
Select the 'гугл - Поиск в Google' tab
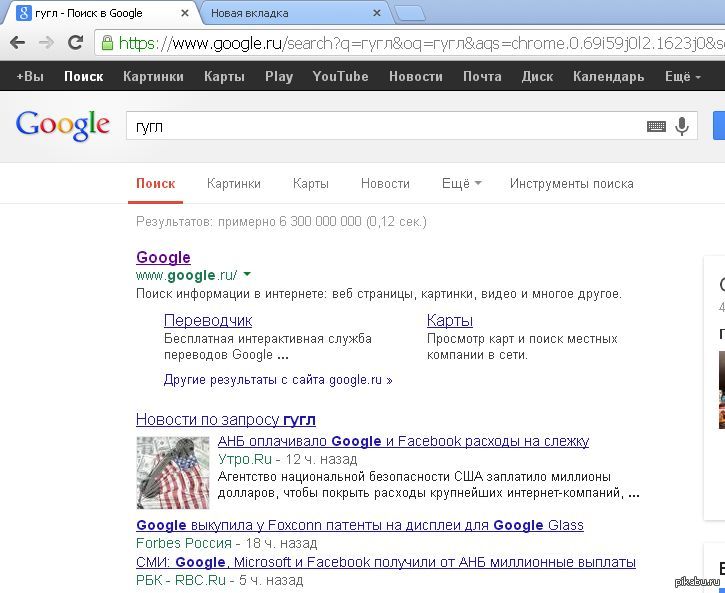100,13
